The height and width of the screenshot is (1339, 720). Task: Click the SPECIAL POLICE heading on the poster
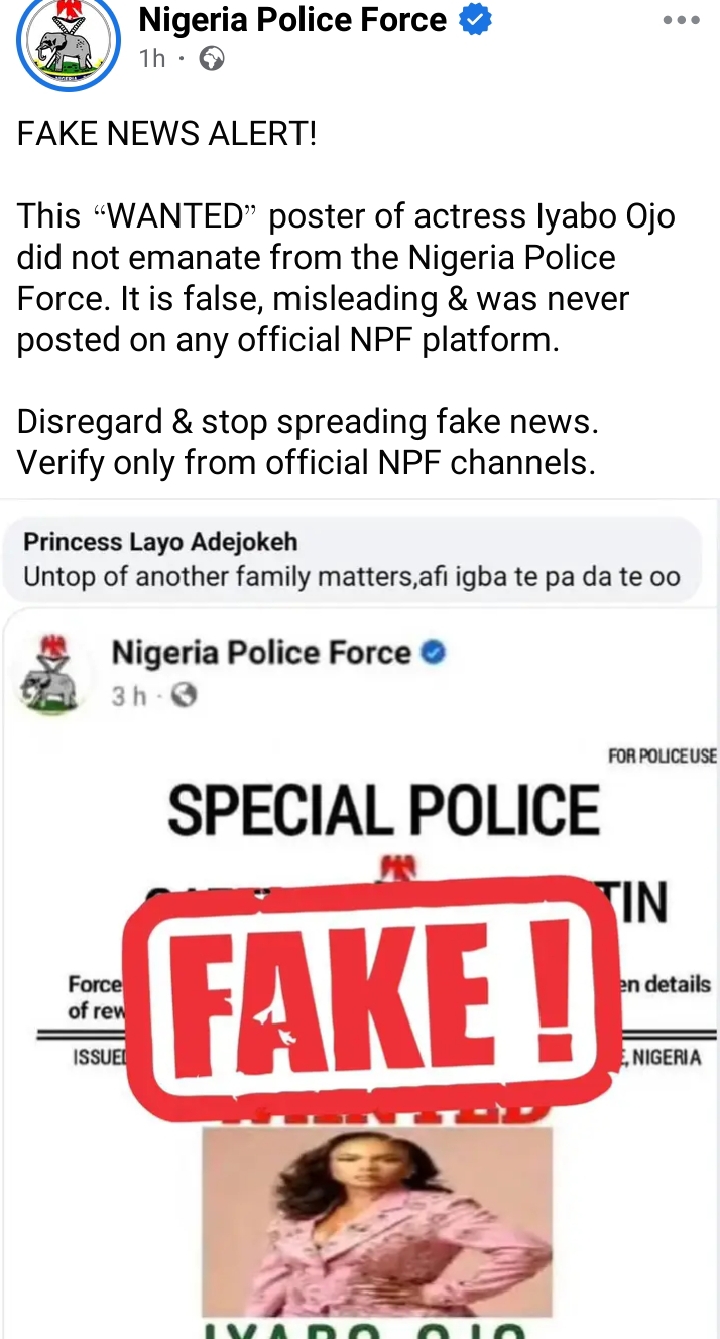[x=383, y=809]
